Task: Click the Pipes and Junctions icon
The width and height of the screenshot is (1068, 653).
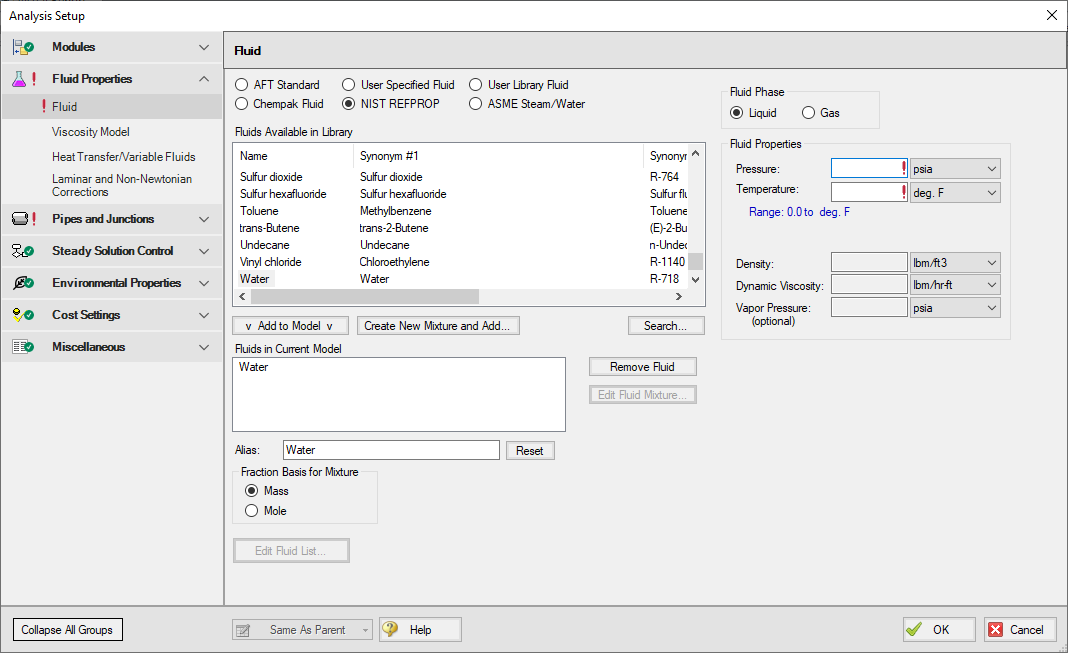Action: click(22, 219)
